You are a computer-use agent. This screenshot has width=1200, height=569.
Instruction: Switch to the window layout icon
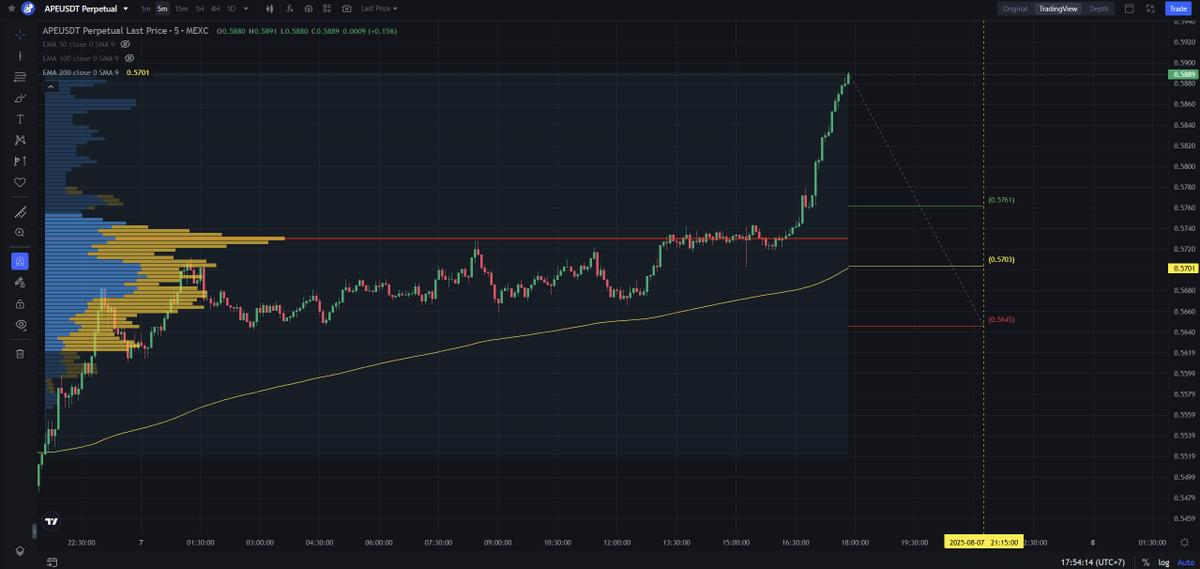tap(1129, 8)
